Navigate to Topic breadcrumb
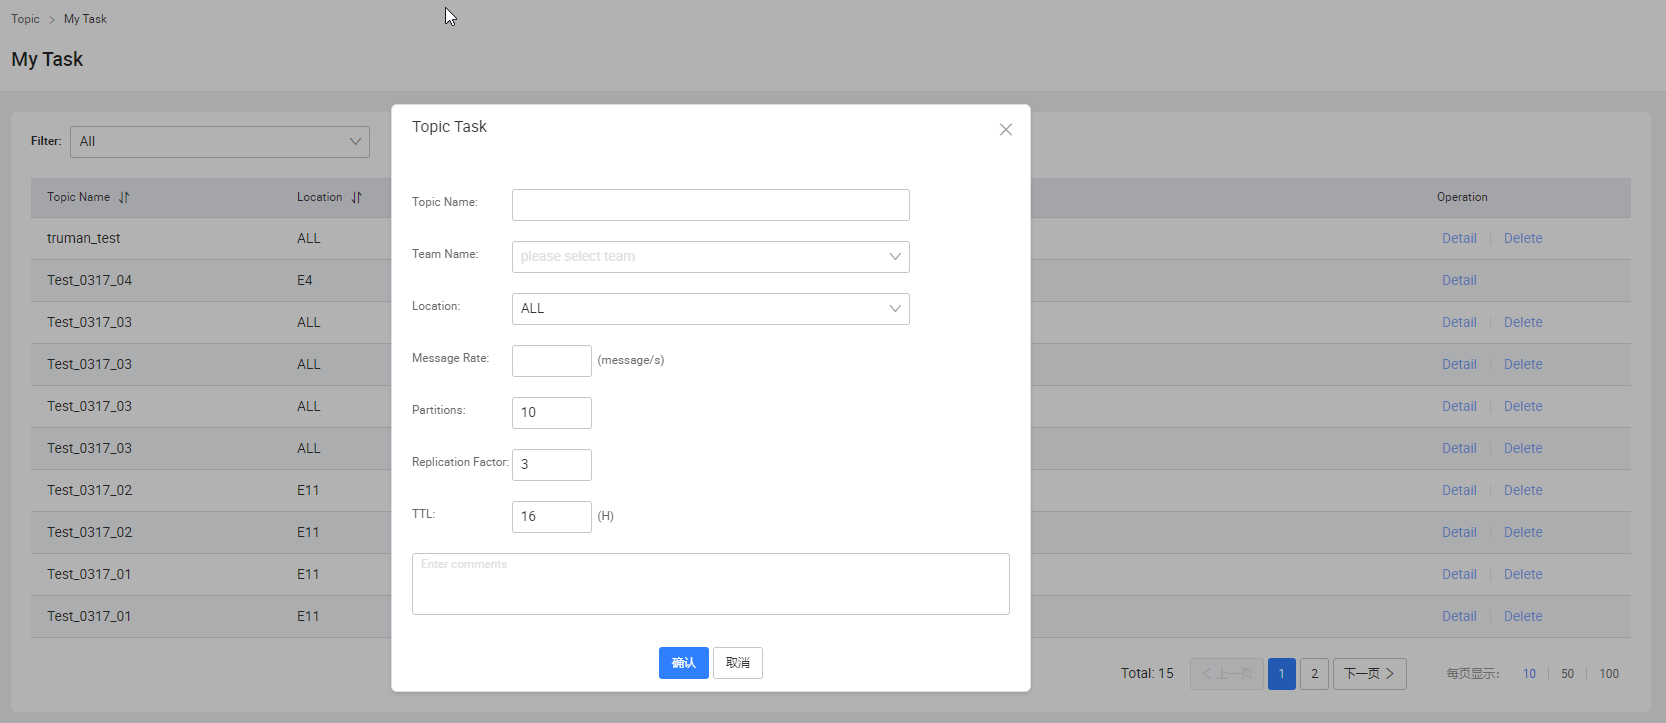The height and width of the screenshot is (723, 1666). coord(26,19)
